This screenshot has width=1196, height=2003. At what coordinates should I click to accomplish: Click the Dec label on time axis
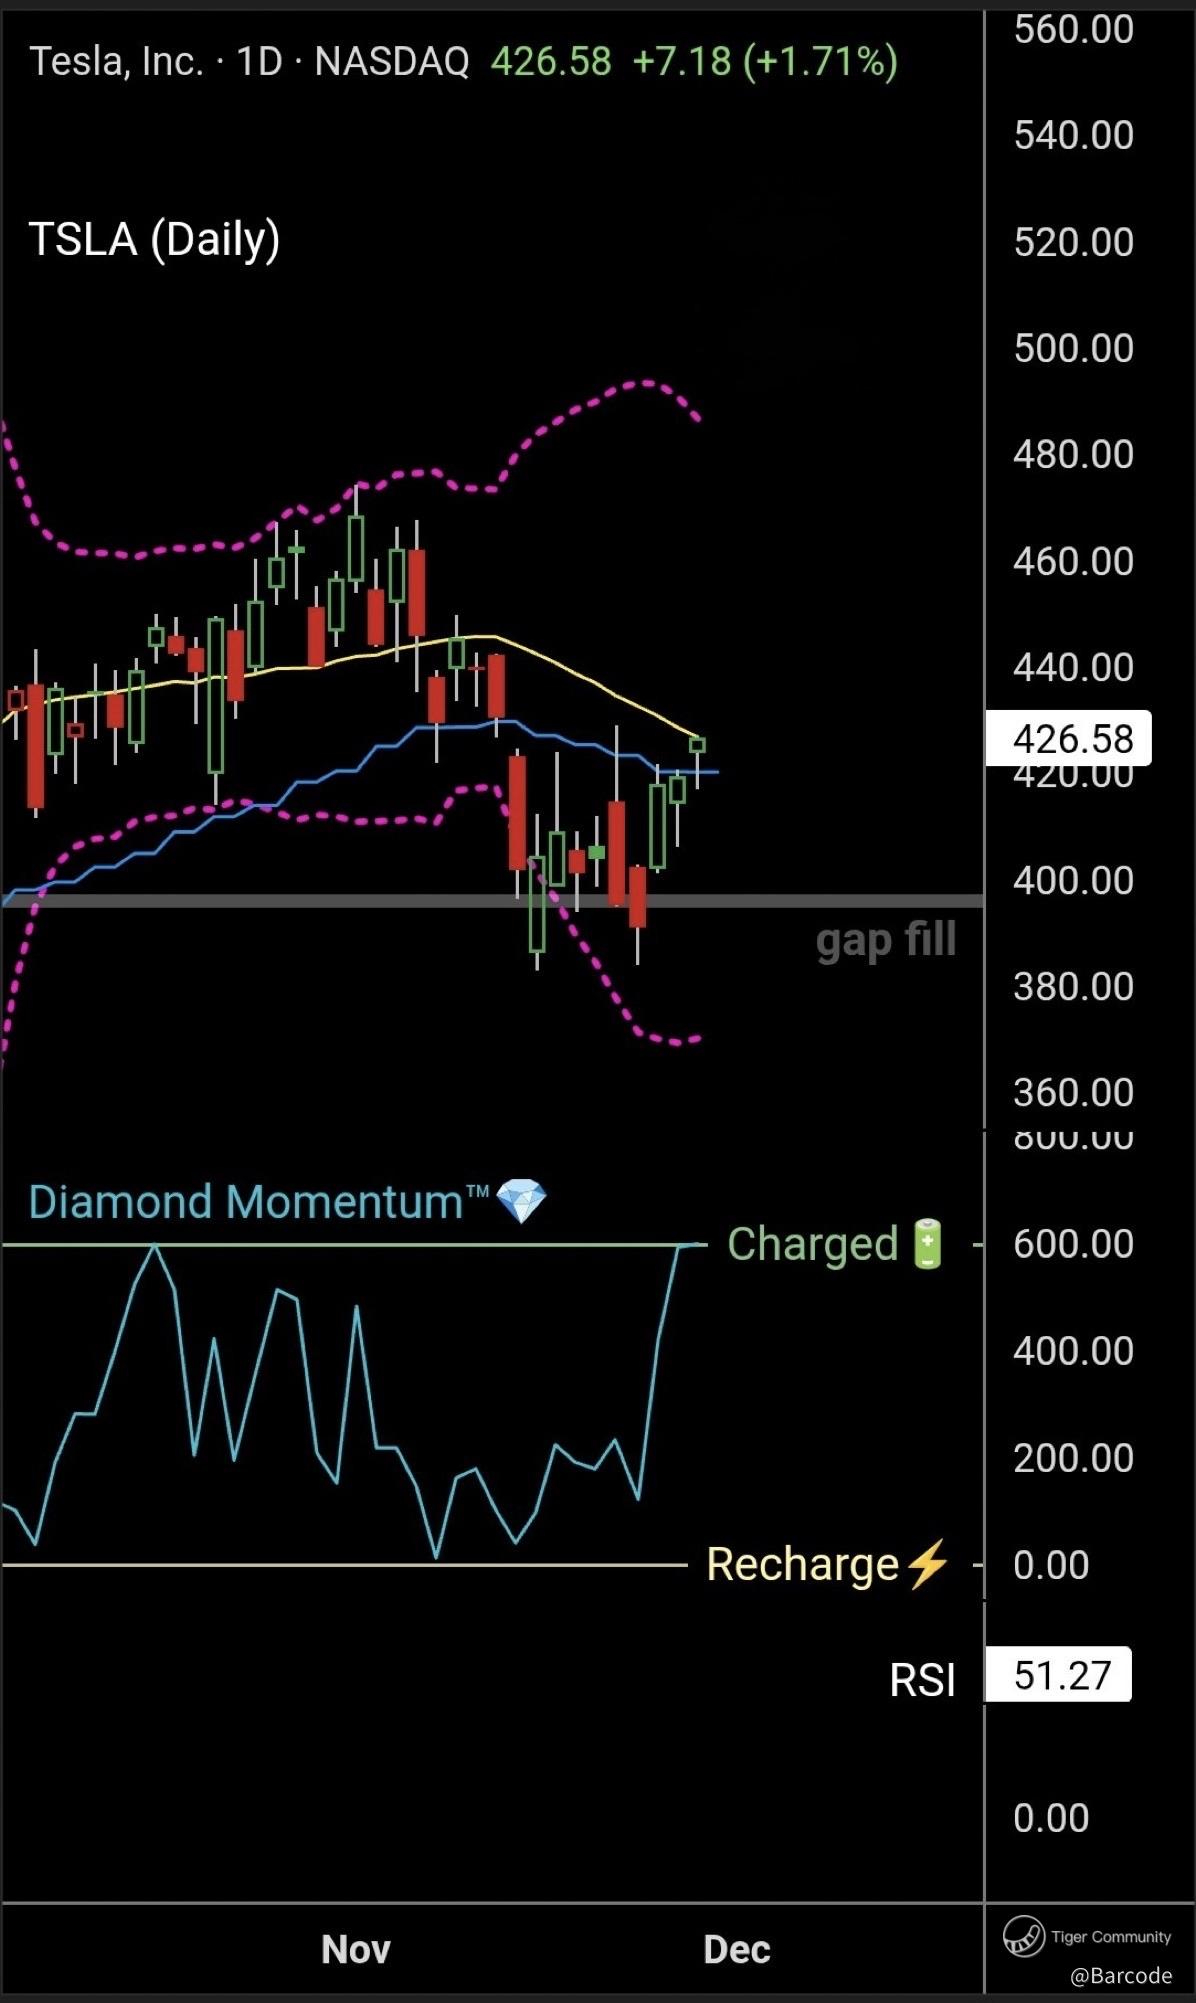pyautogui.click(x=737, y=1949)
